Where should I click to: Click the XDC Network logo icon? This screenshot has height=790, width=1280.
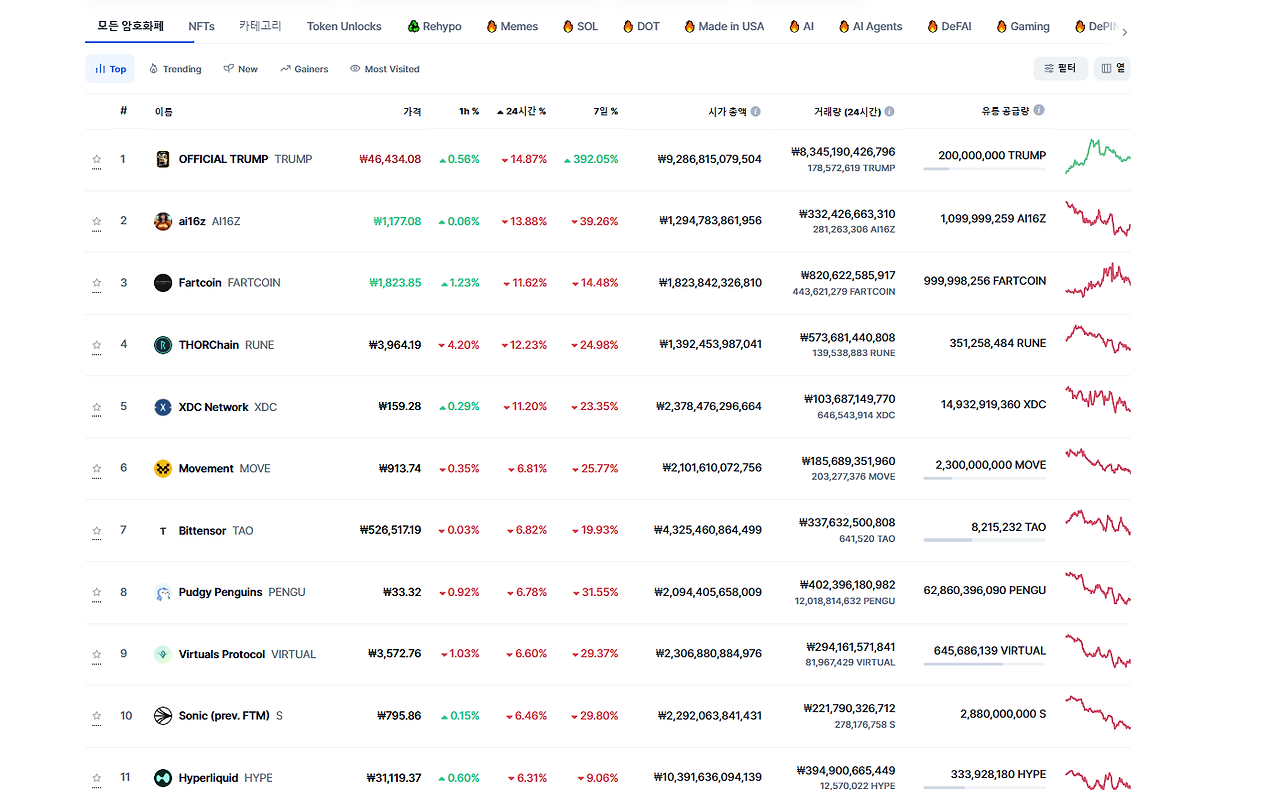point(163,407)
